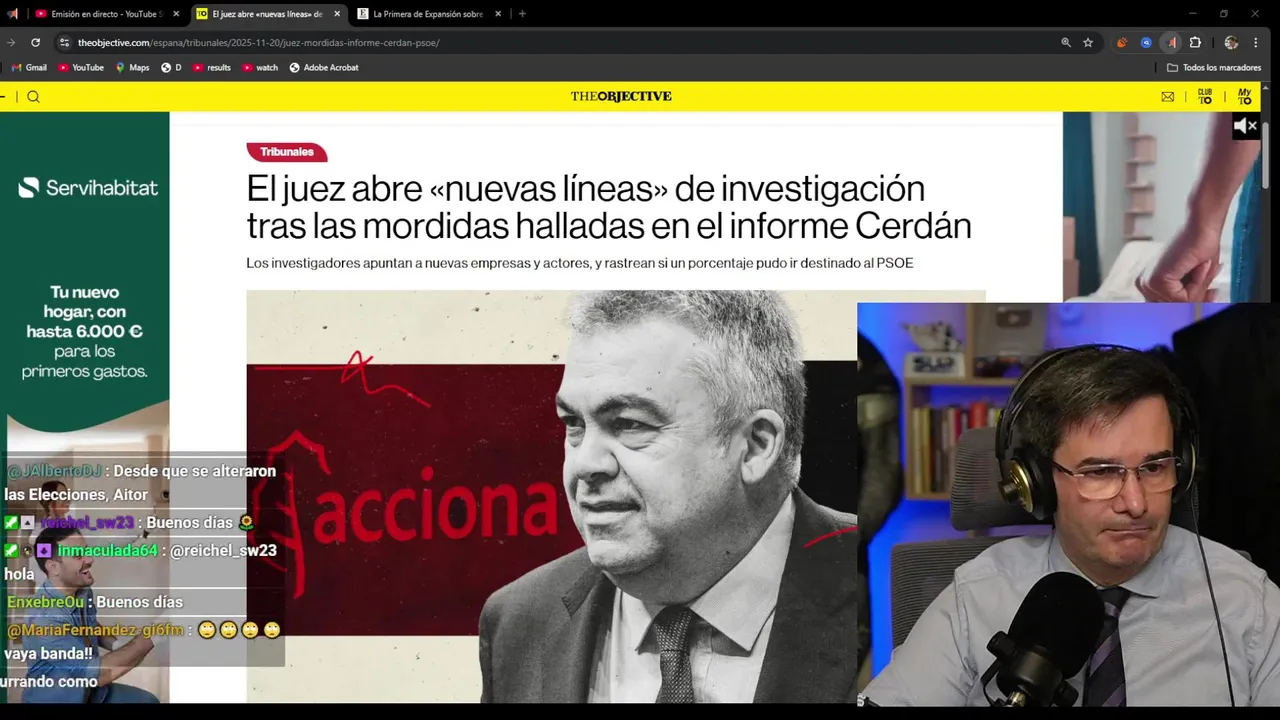This screenshot has width=1280, height=720.
Task: Switch to El juez abre nuevas líneas tab
Action: tap(268, 14)
